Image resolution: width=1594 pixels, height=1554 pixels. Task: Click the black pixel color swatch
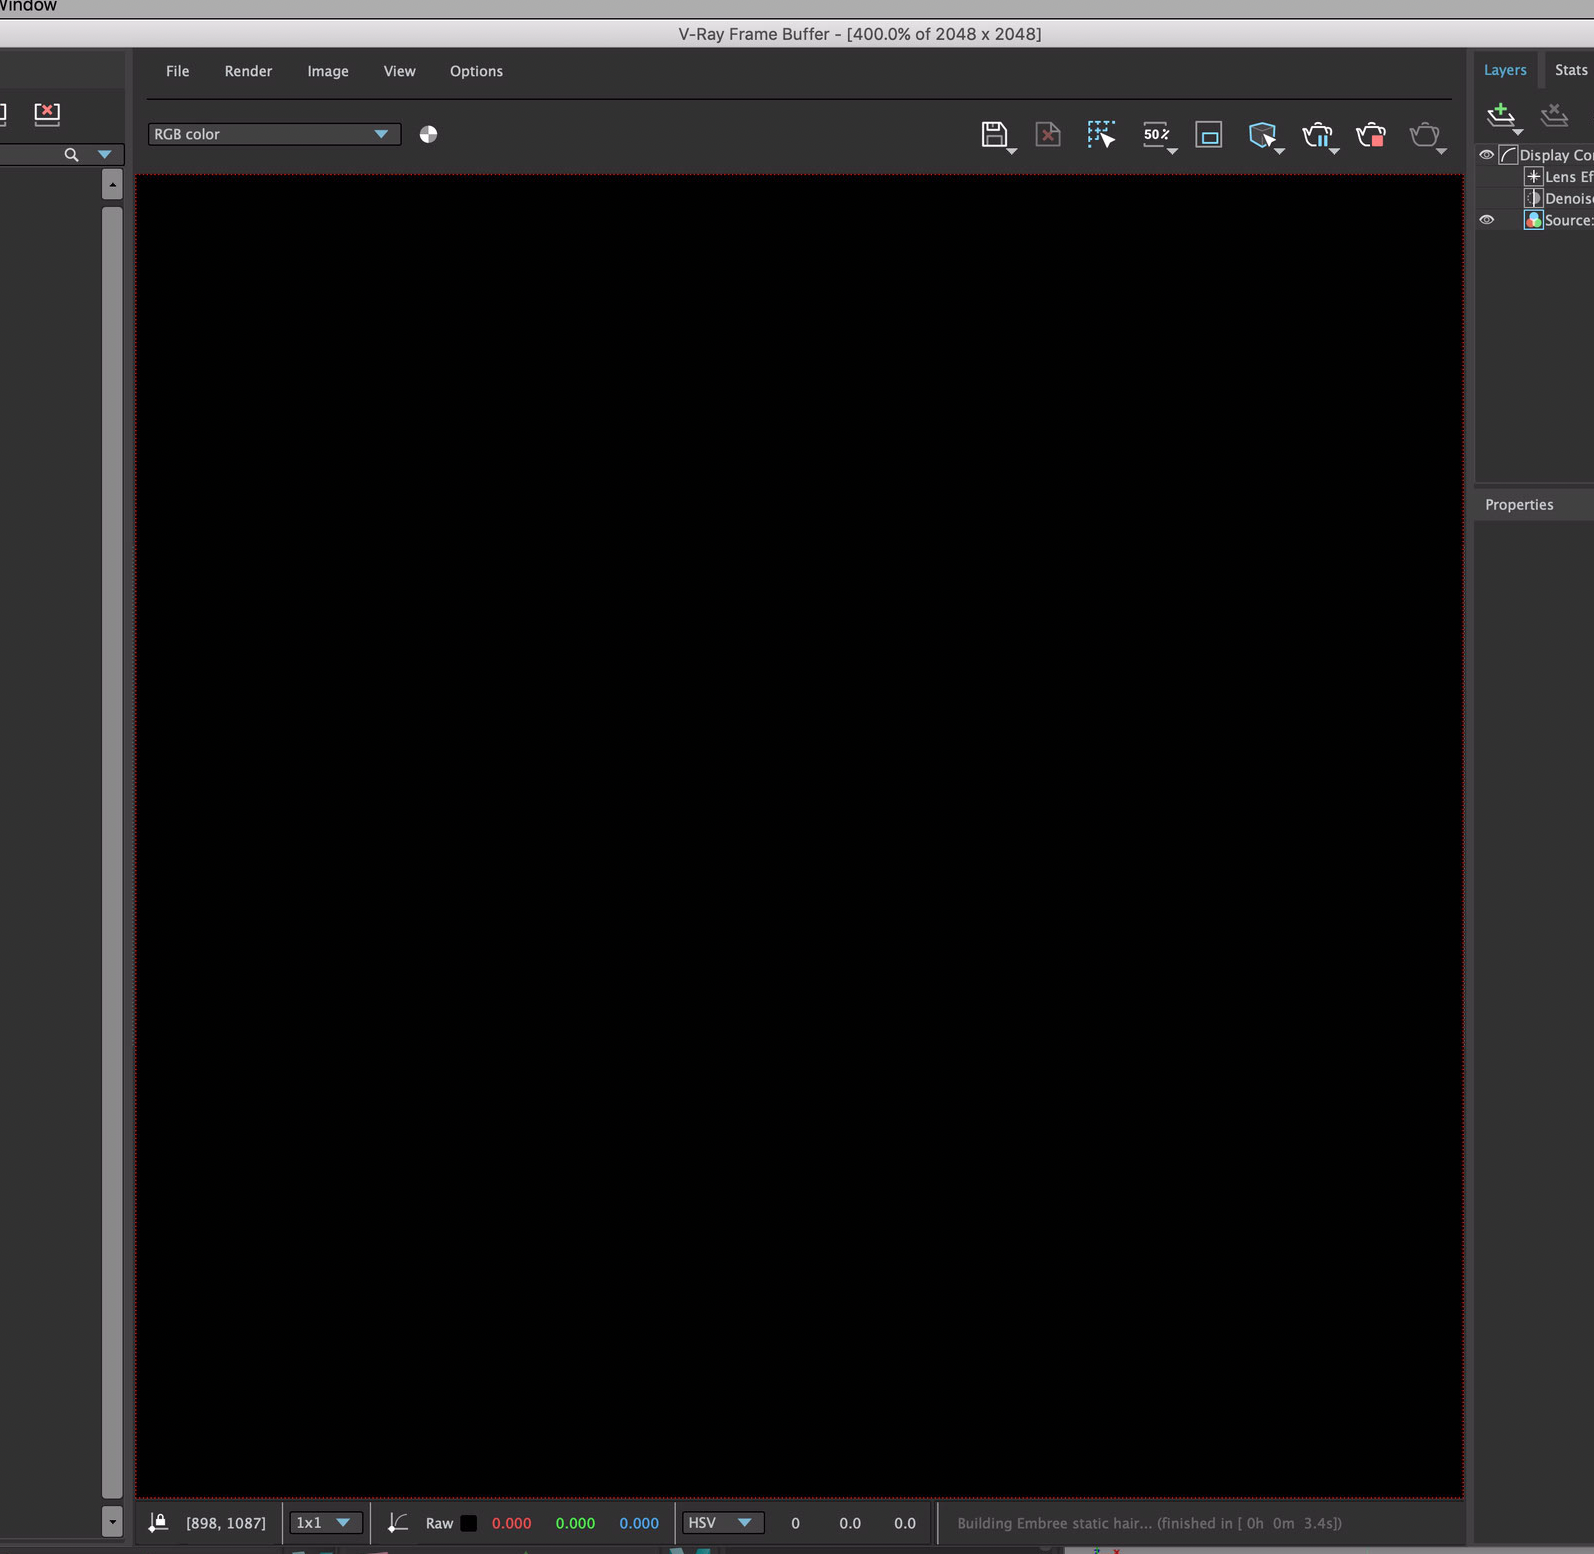(x=468, y=1523)
